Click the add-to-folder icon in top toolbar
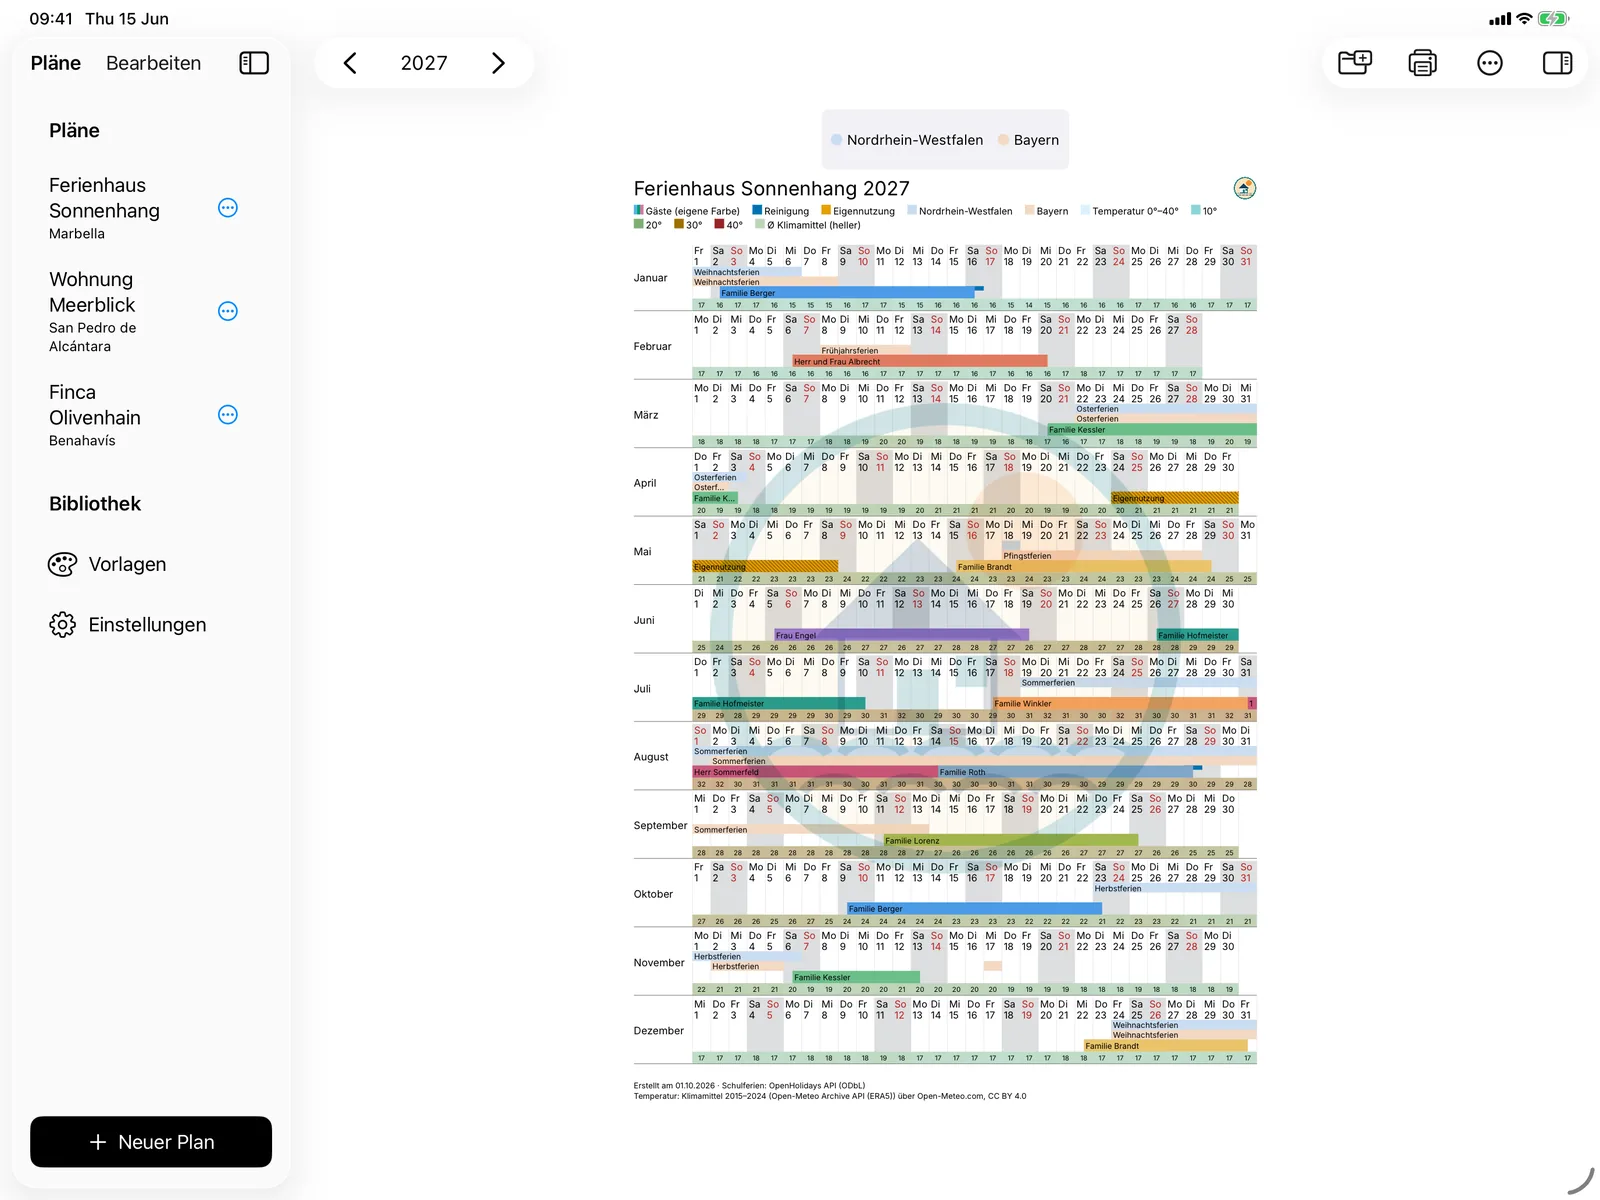This screenshot has height=1200, width=1600. pyautogui.click(x=1355, y=63)
